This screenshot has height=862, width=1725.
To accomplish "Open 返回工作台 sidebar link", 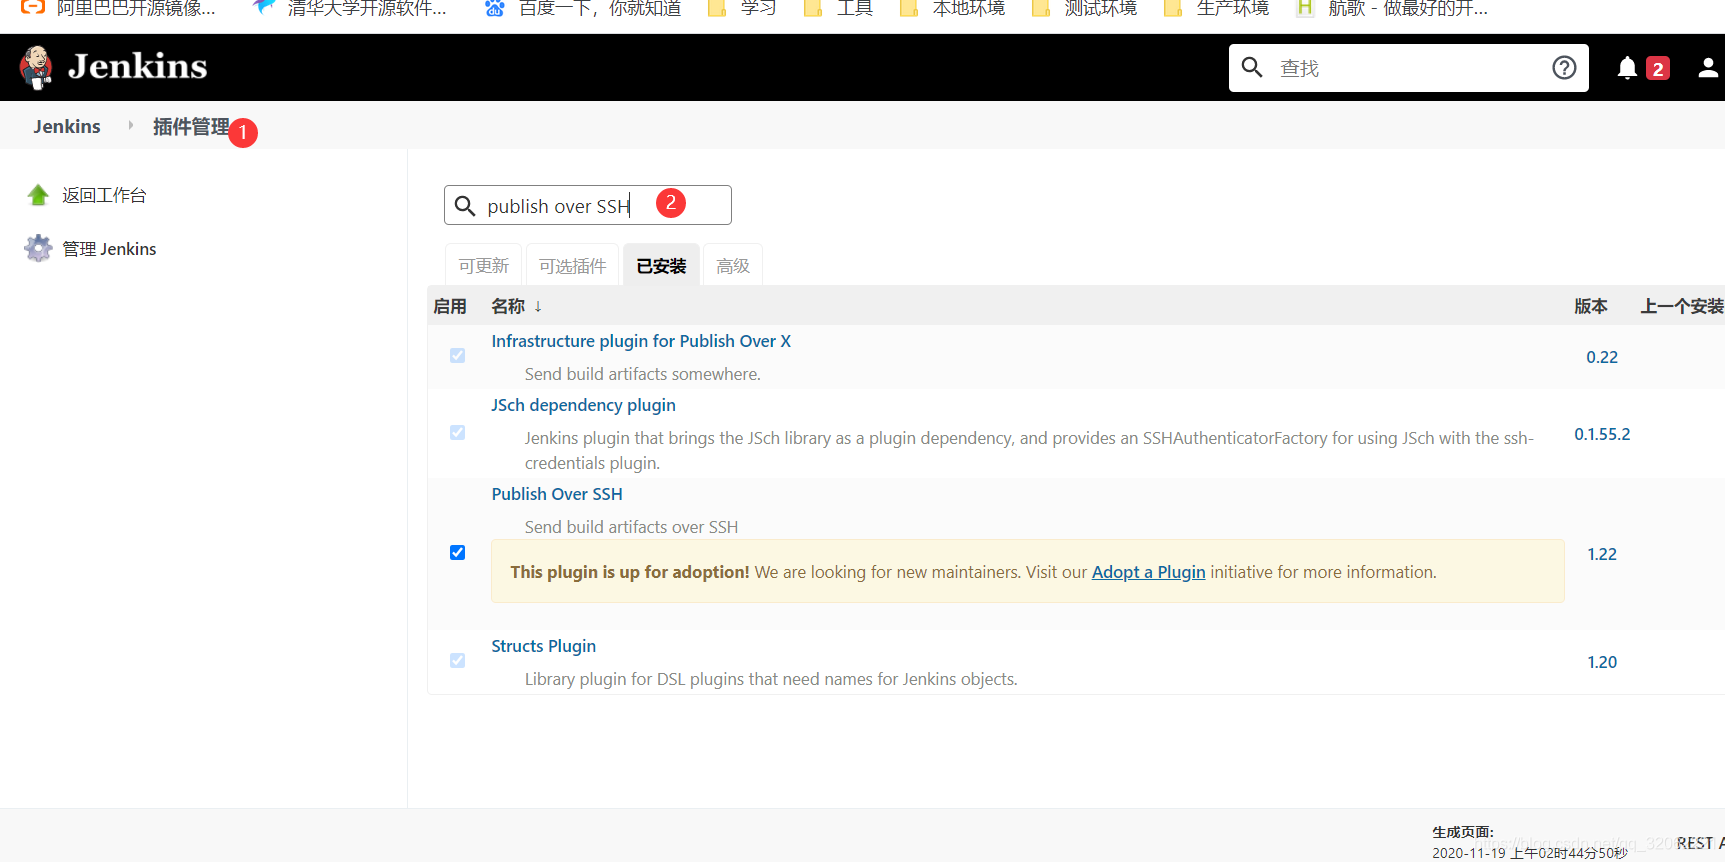I will (104, 195).
